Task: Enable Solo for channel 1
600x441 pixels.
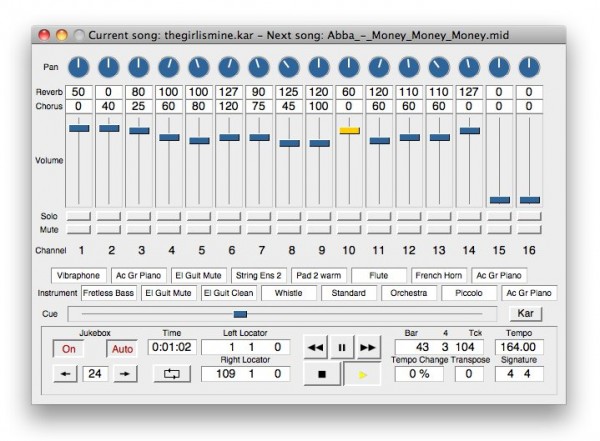Action: (80, 216)
